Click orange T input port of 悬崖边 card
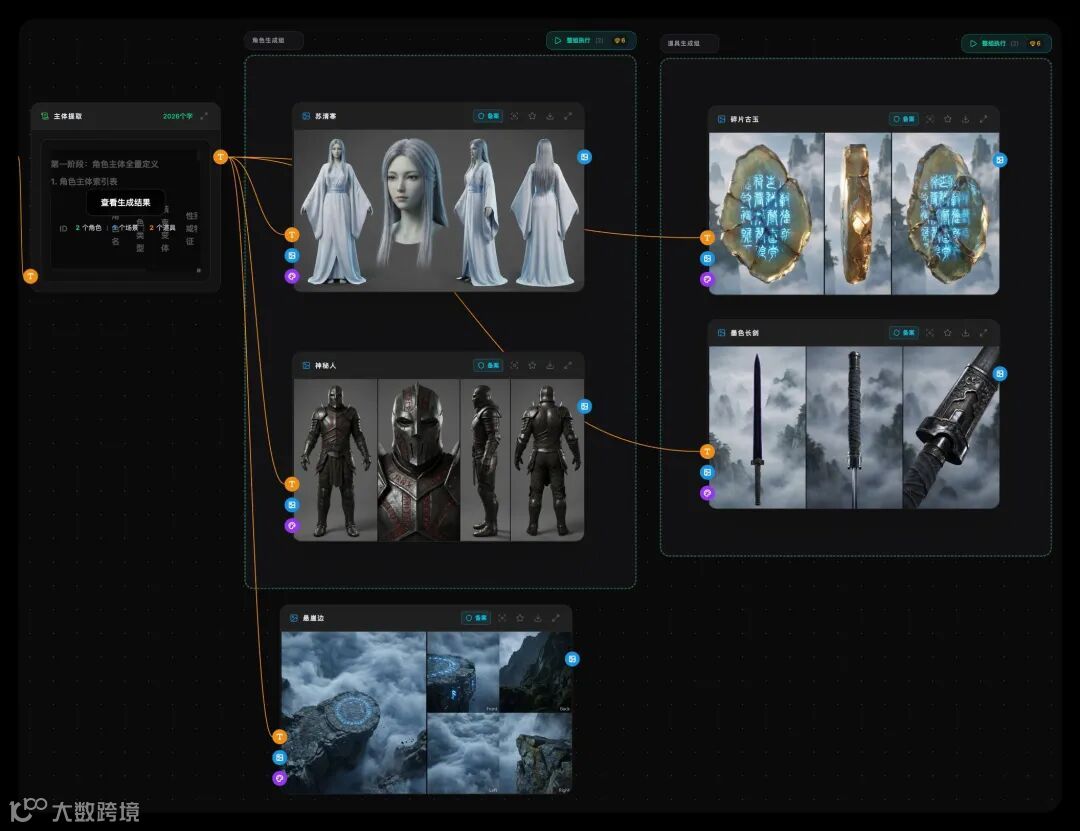The height and width of the screenshot is (831, 1080). click(280, 737)
